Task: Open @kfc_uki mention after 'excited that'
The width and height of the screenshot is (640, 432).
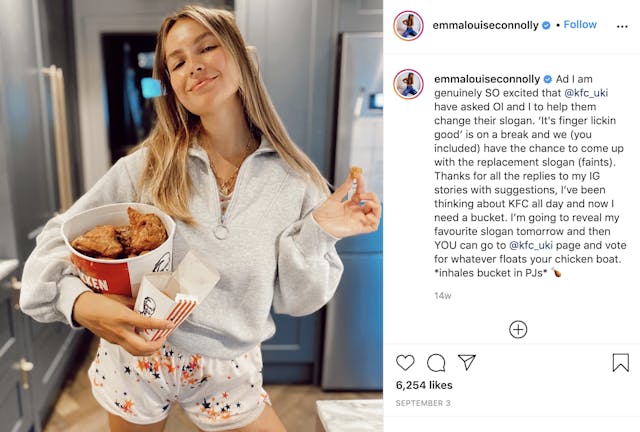Action: click(x=586, y=93)
